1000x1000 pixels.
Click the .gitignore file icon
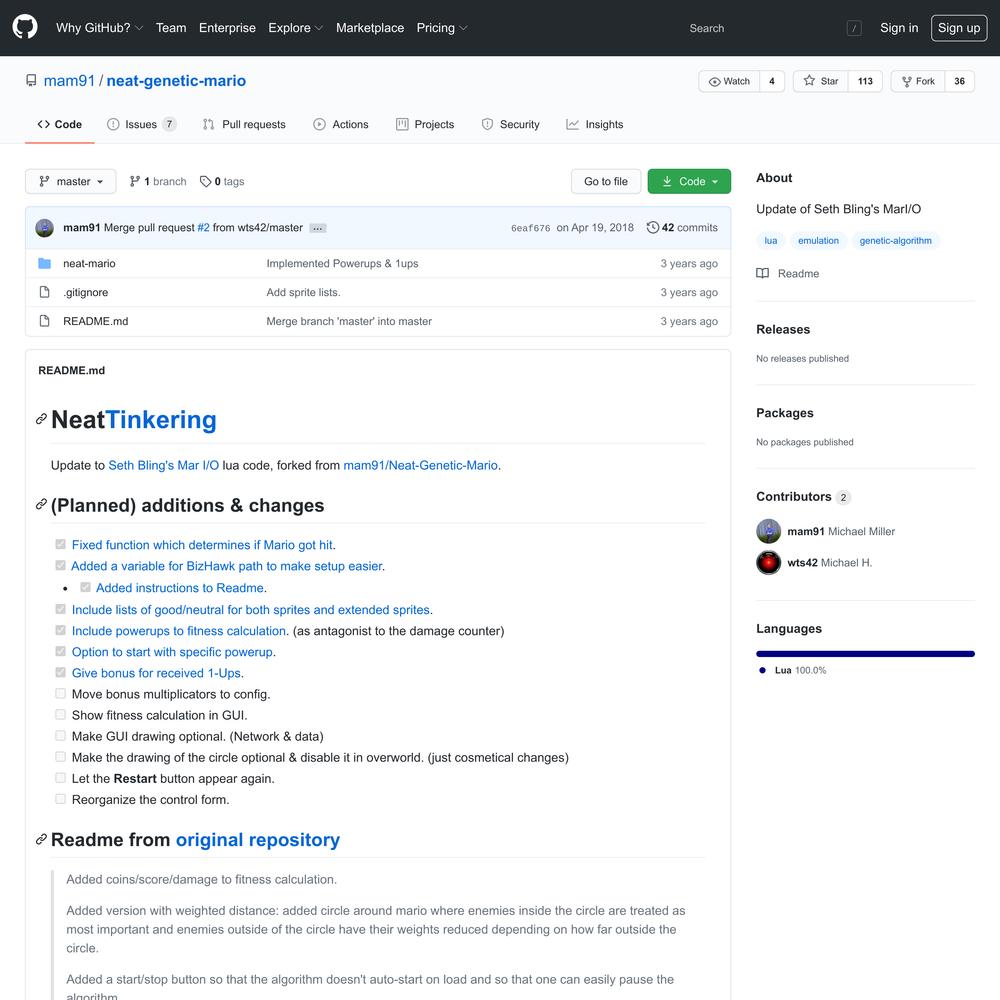coord(44,292)
